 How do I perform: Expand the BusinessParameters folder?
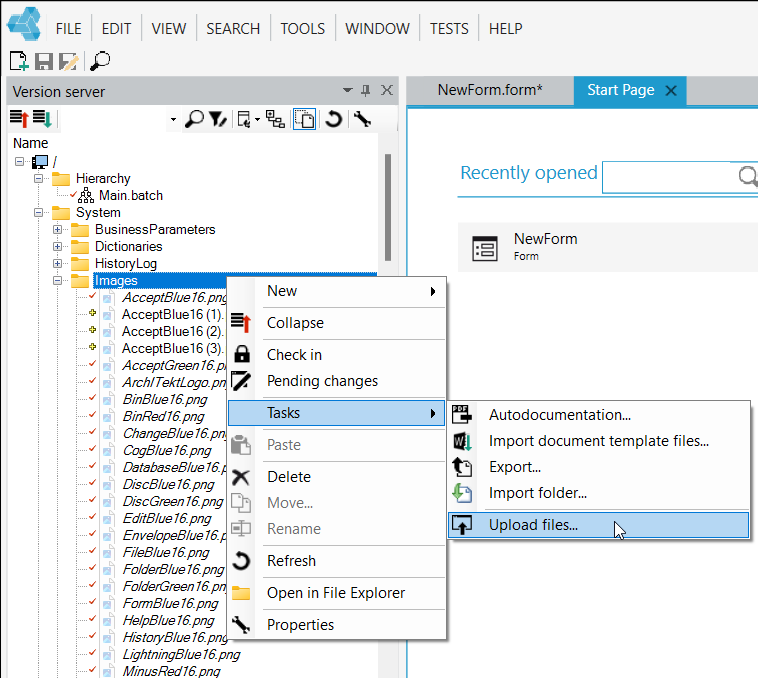pos(58,230)
